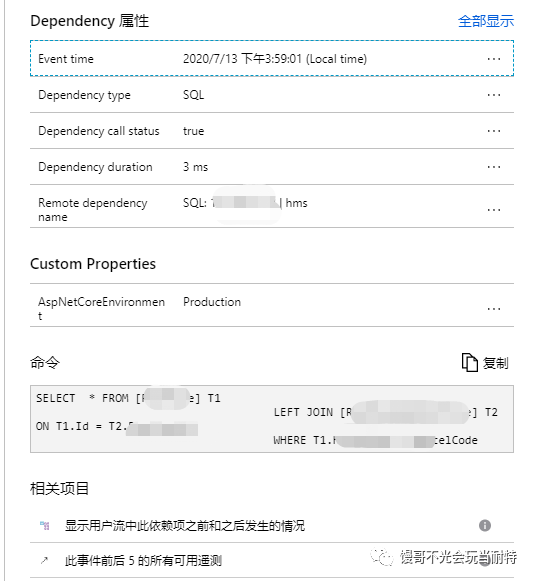Open 此事件前后 5 的所有可用遥测
Viewport: 533px width, 581px height.
[x=143, y=560]
